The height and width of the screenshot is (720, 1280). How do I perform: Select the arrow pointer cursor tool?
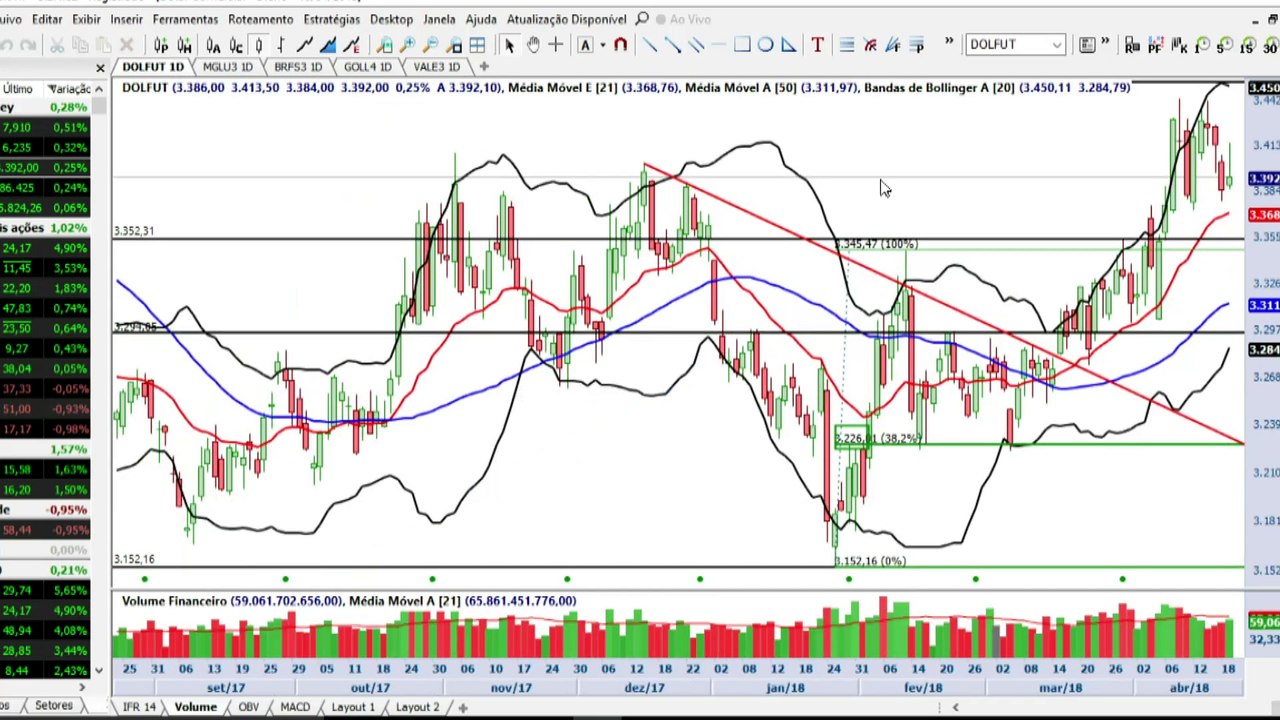[x=509, y=45]
